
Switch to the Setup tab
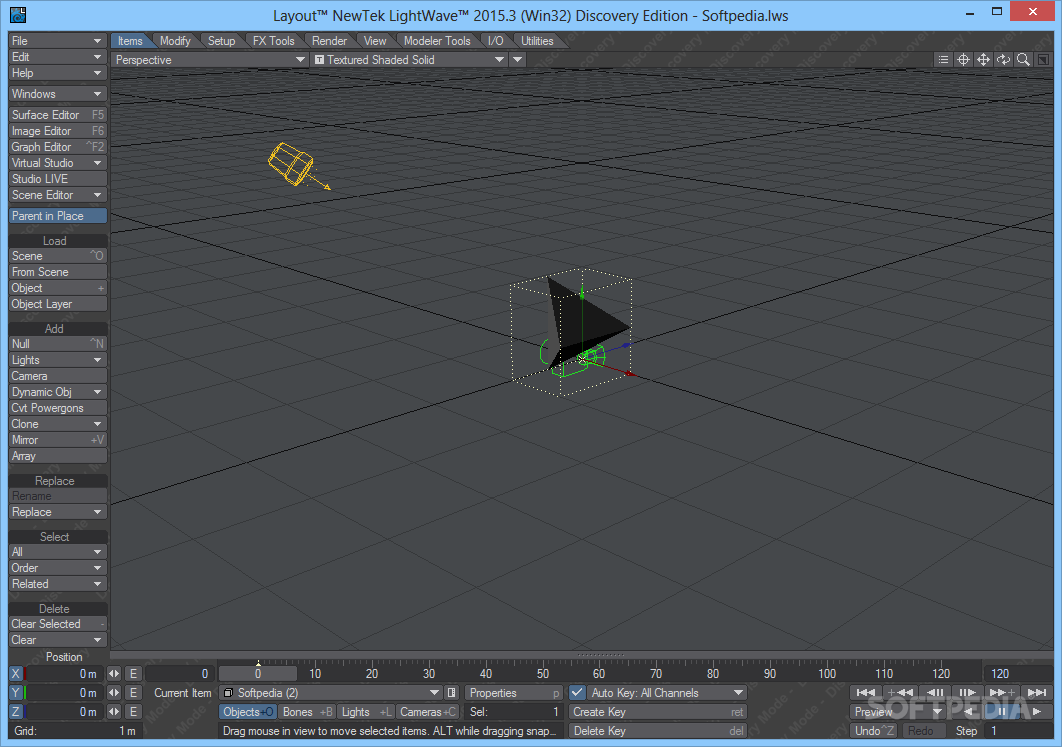tap(221, 41)
